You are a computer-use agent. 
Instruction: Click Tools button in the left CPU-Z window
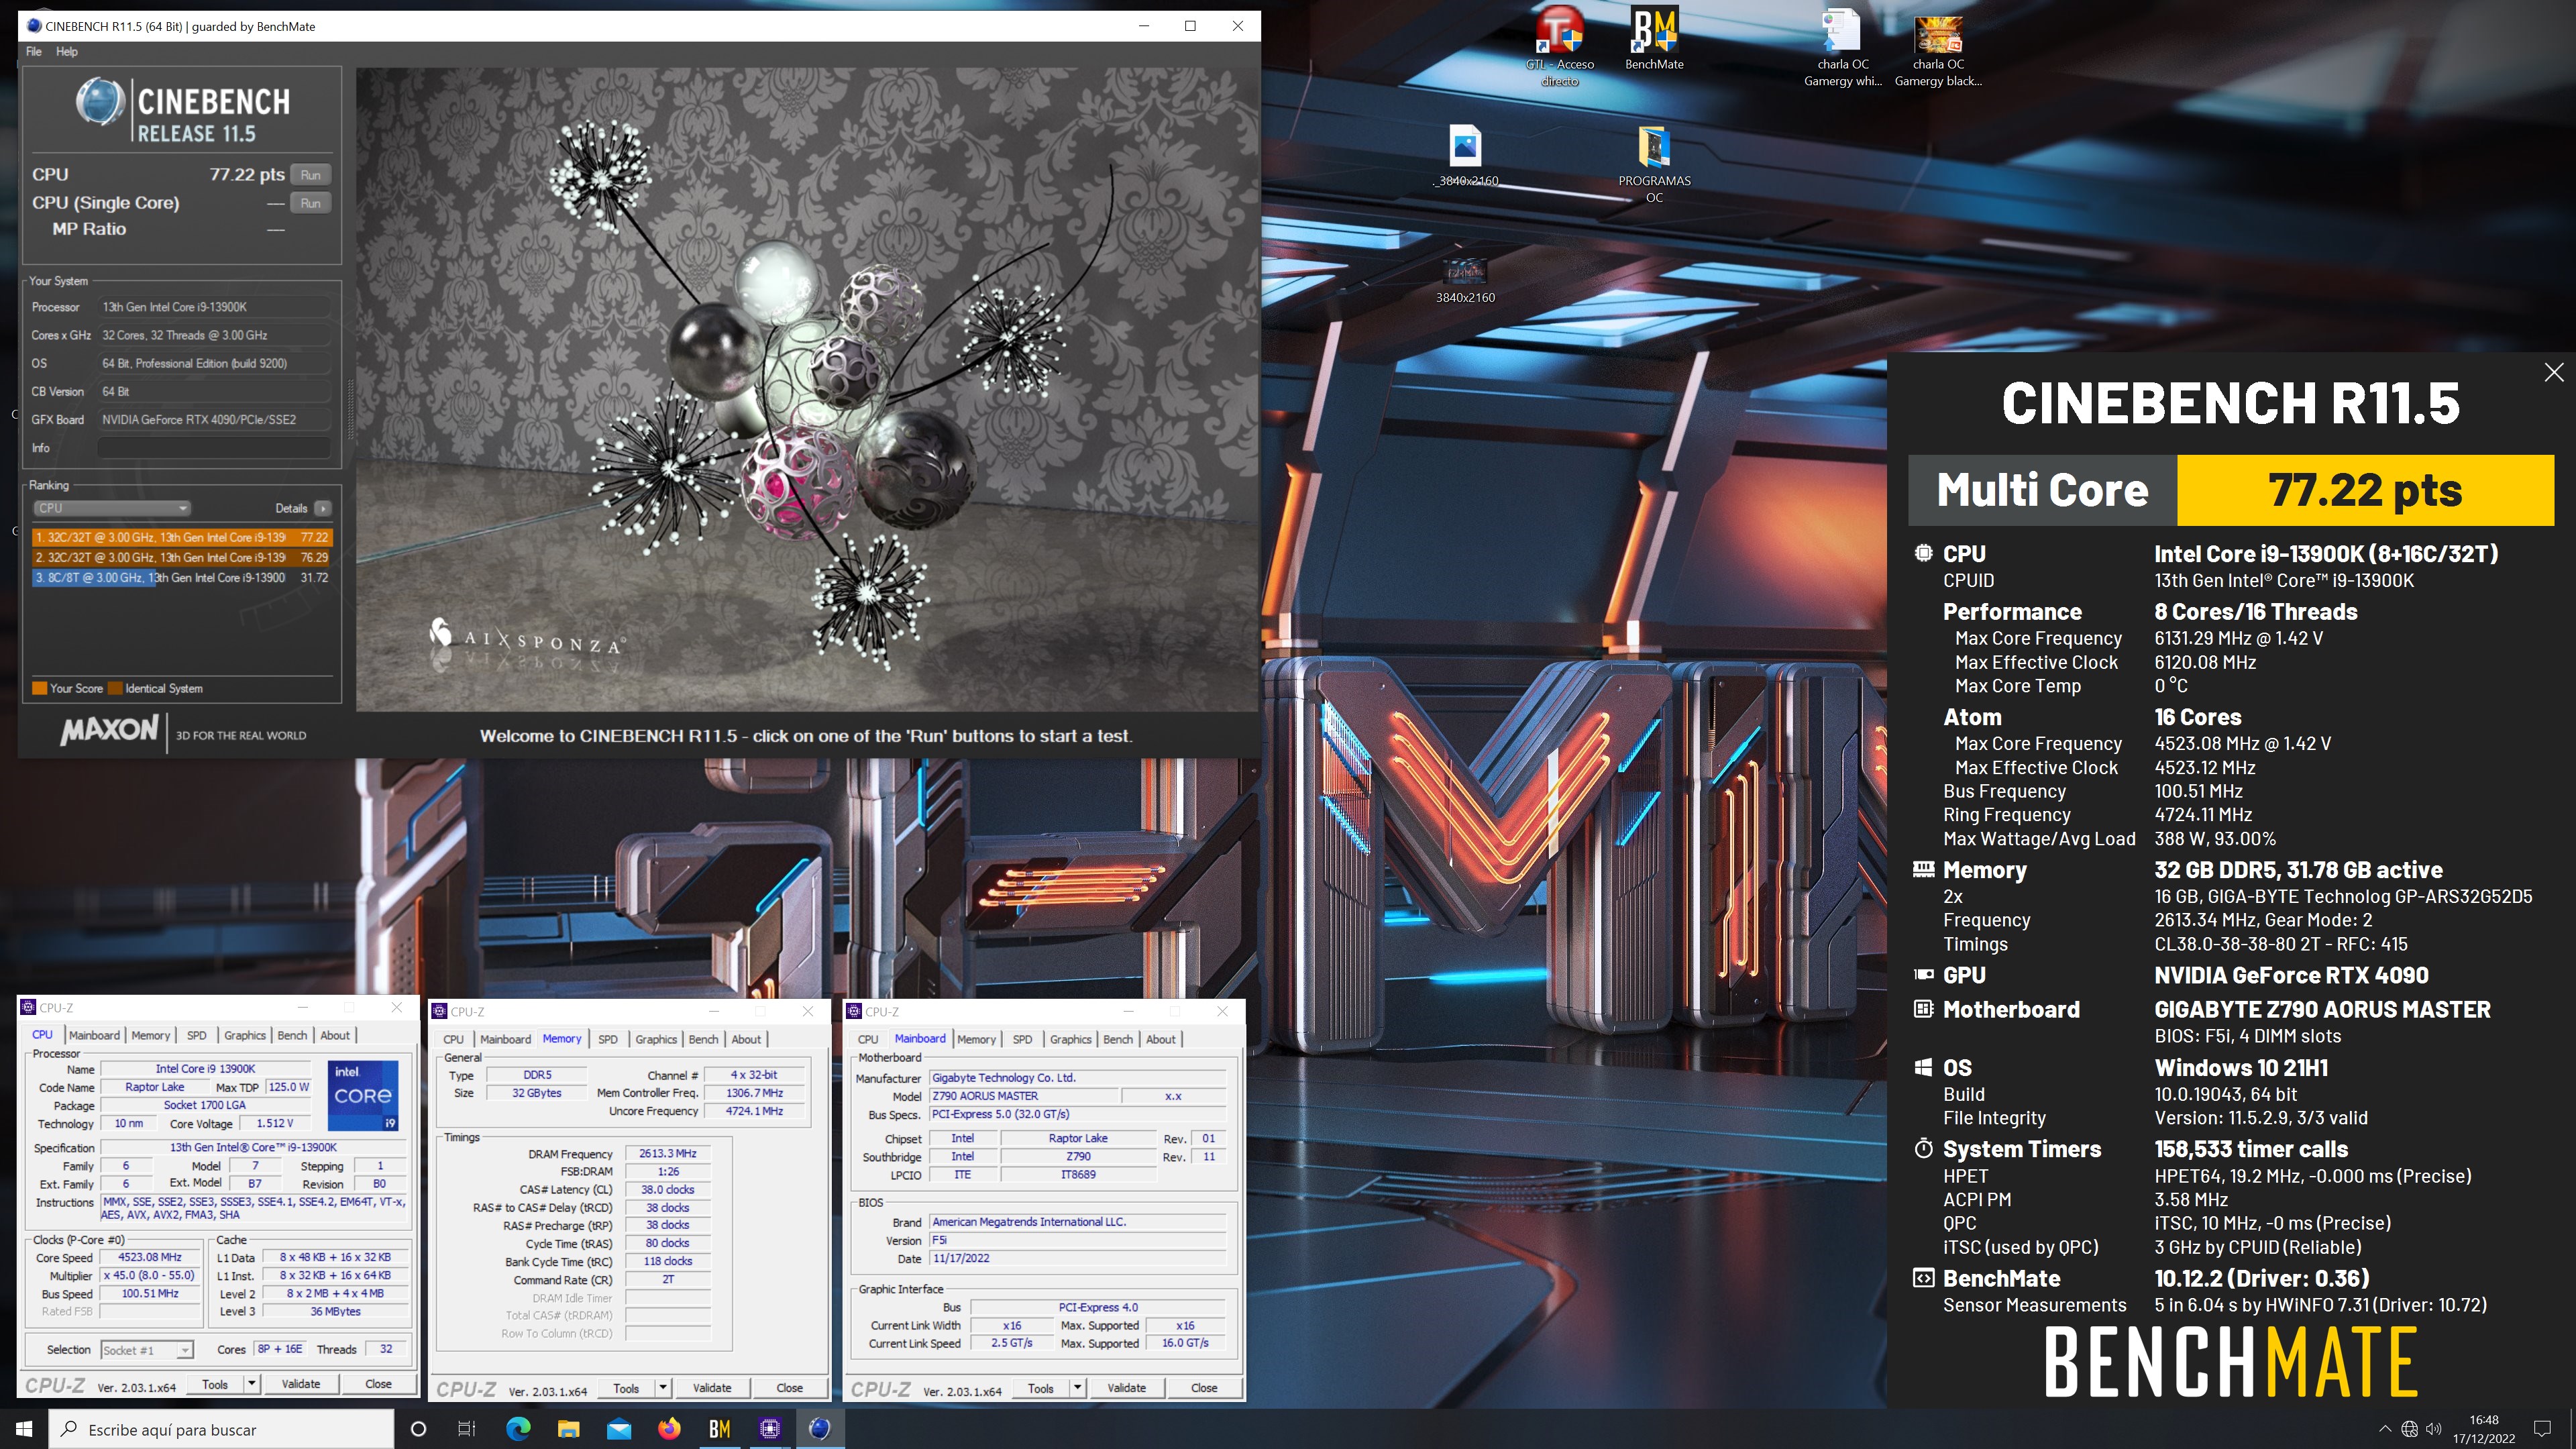[215, 1384]
